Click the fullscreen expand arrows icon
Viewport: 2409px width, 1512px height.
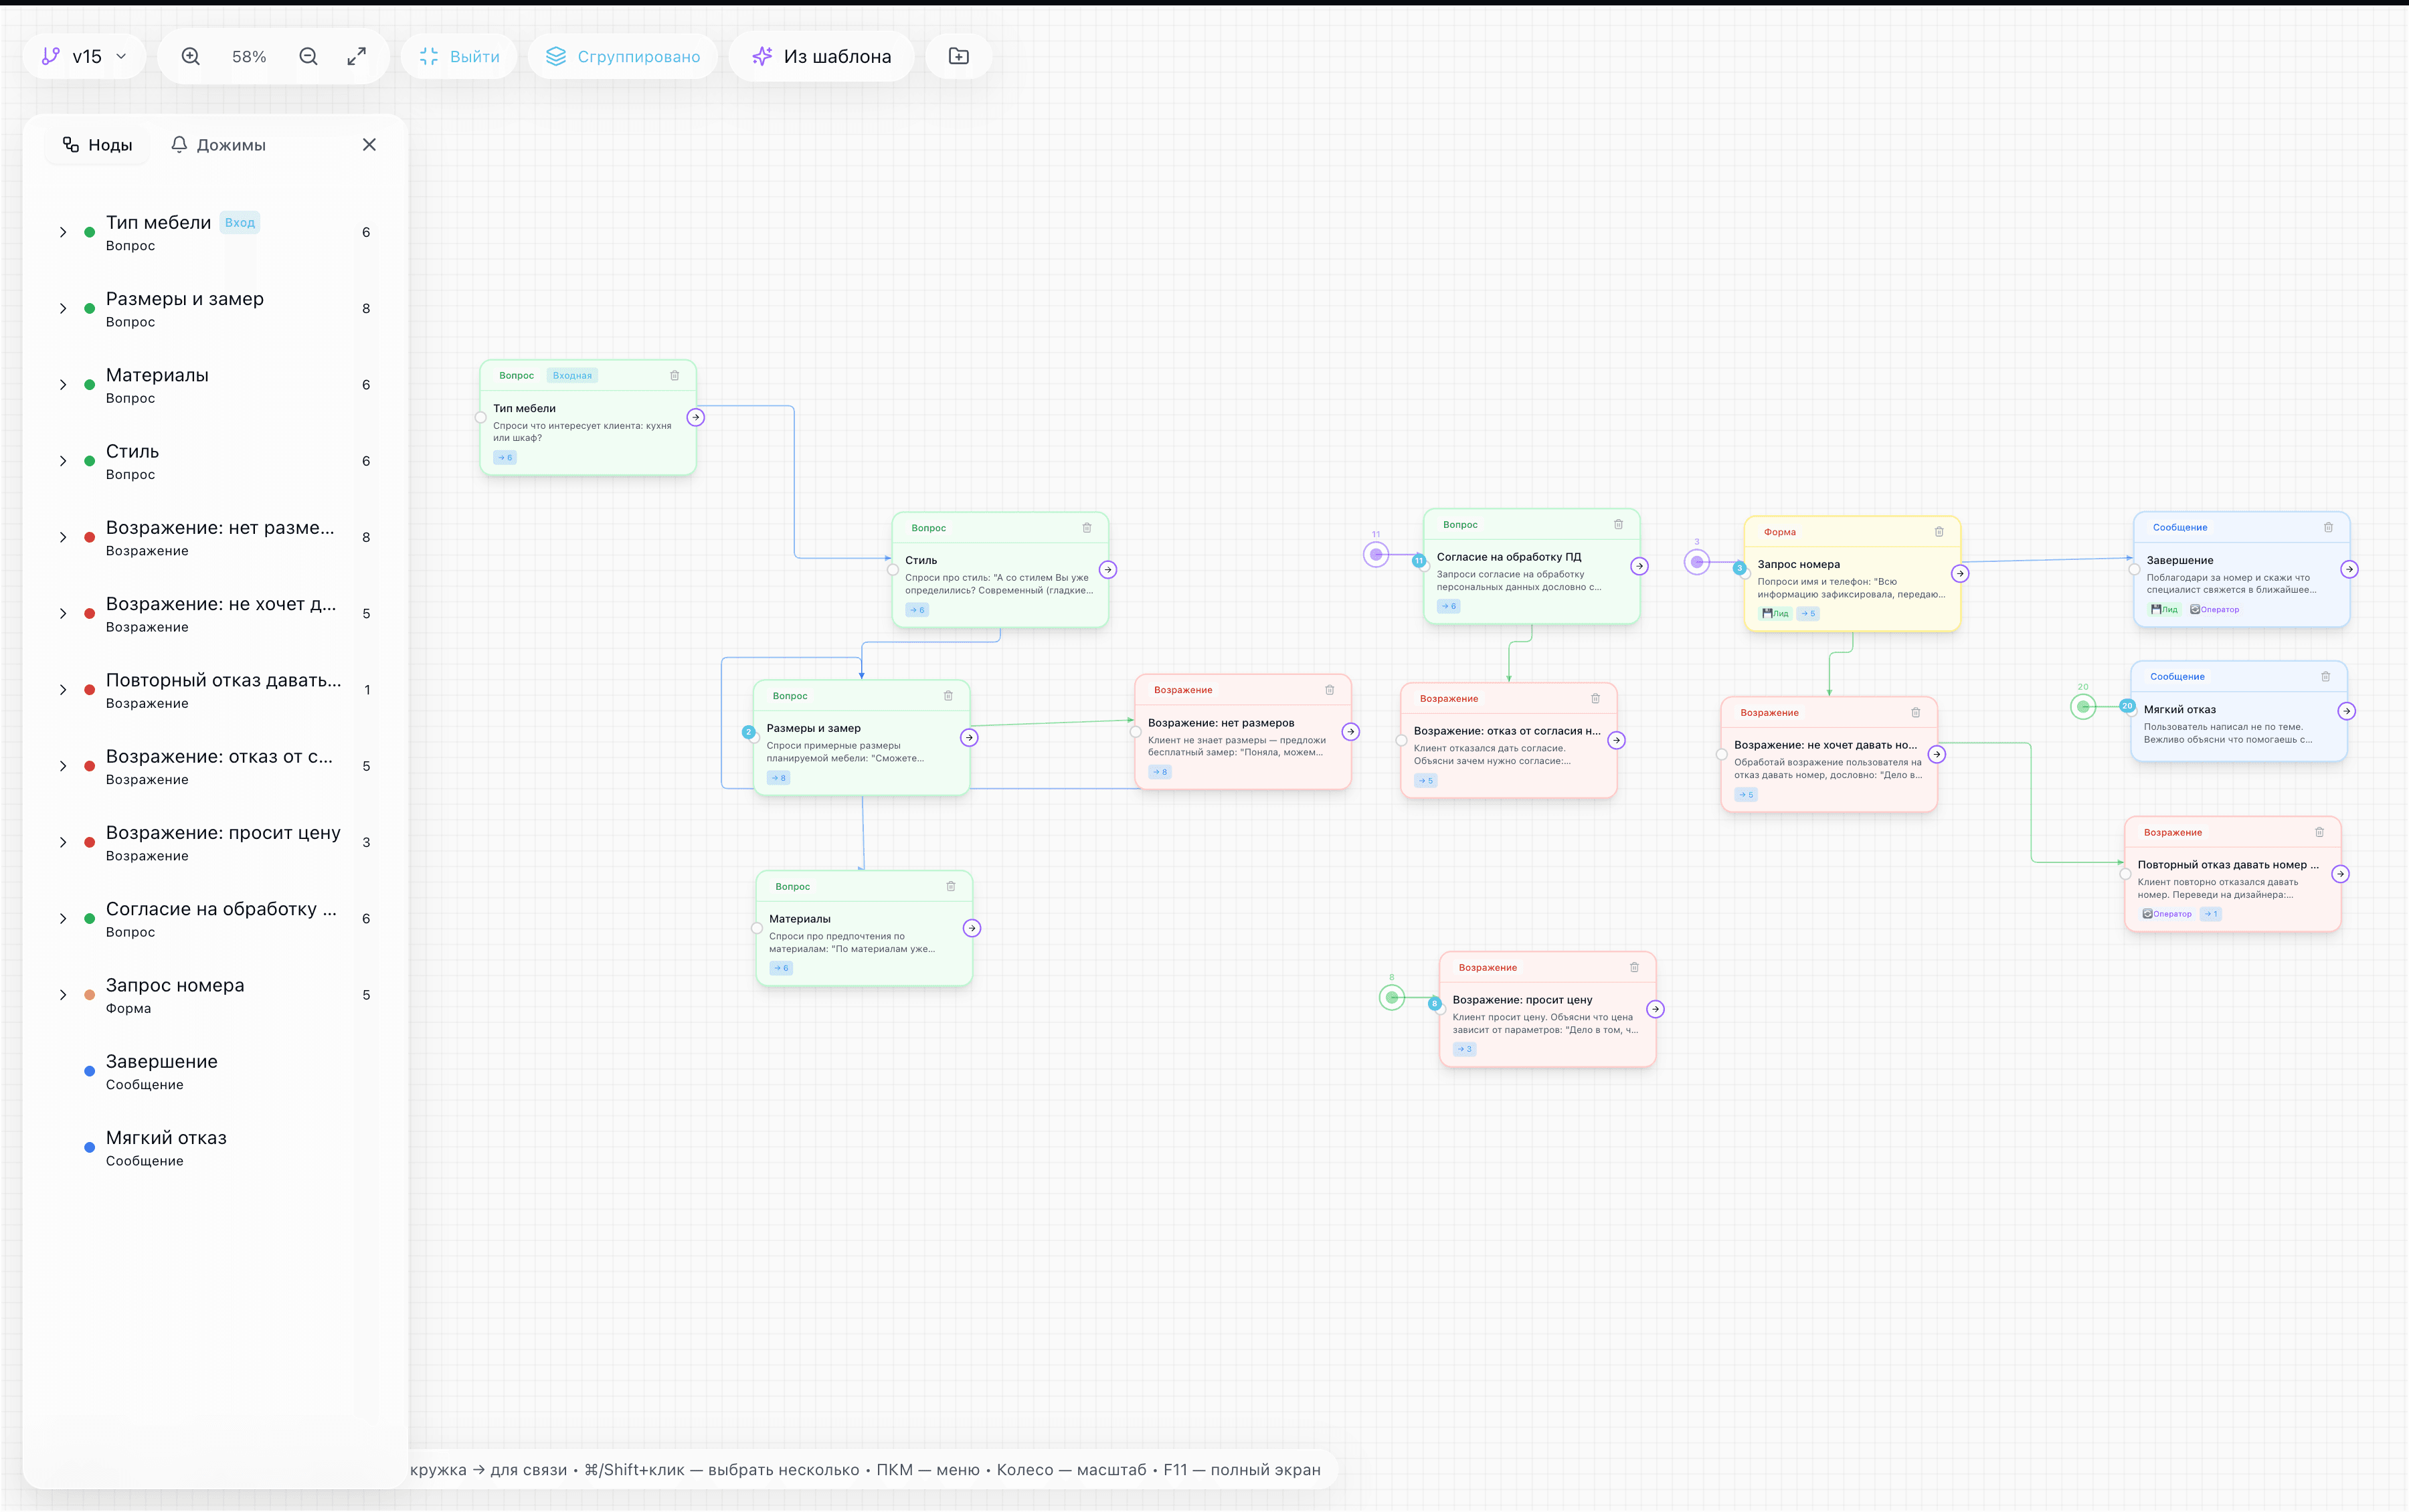coord(356,56)
